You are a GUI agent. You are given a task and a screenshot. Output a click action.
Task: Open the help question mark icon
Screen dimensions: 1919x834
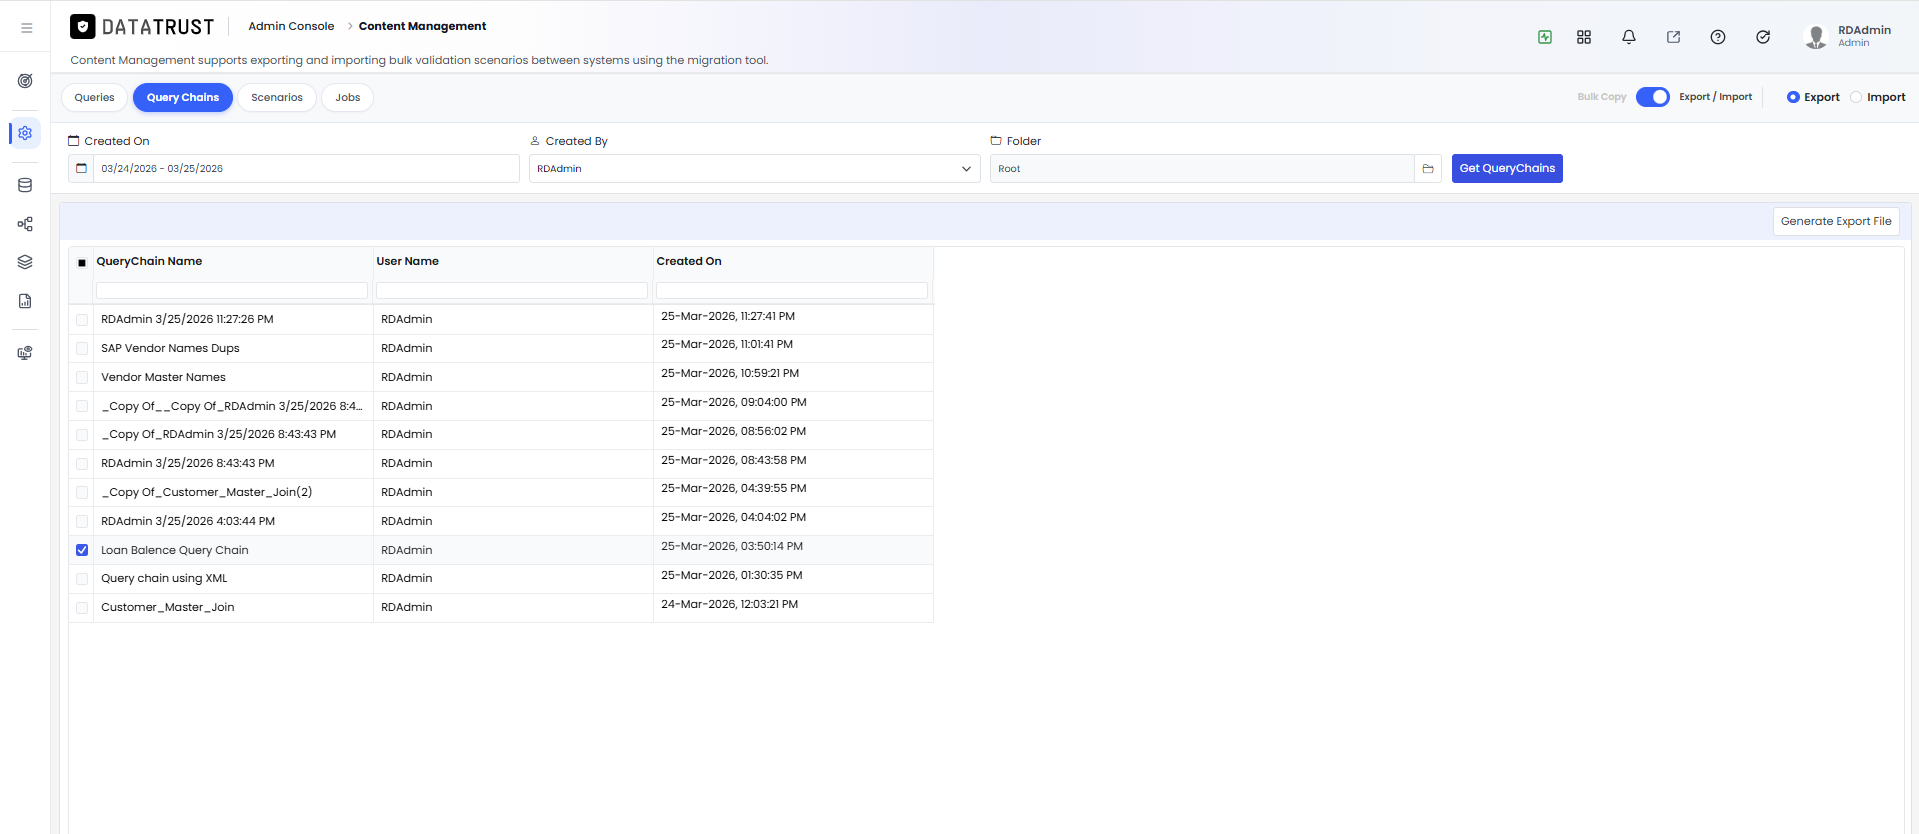tap(1718, 37)
